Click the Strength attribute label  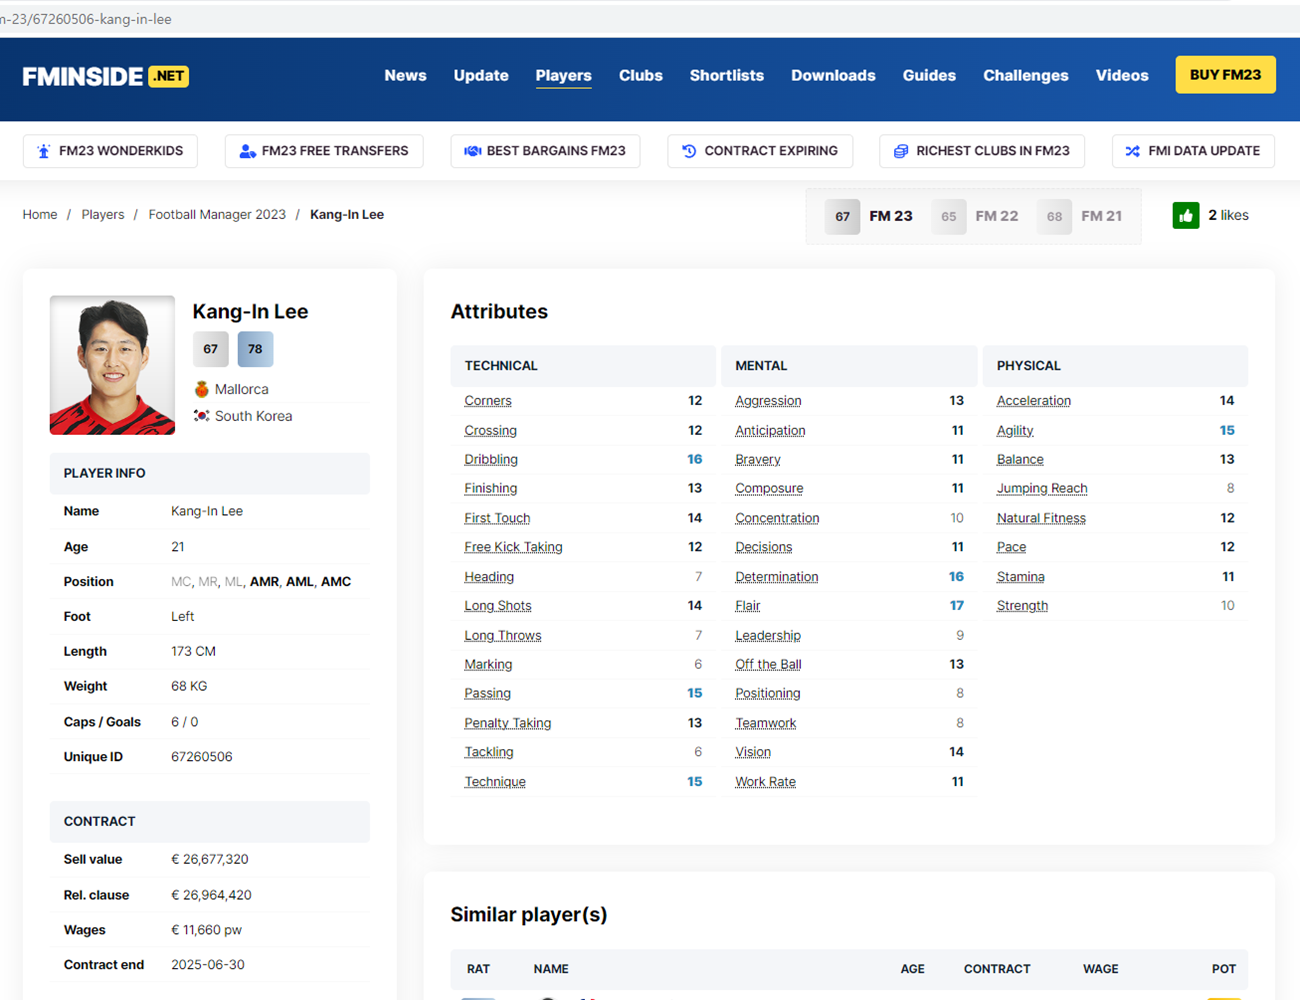point(1022,606)
